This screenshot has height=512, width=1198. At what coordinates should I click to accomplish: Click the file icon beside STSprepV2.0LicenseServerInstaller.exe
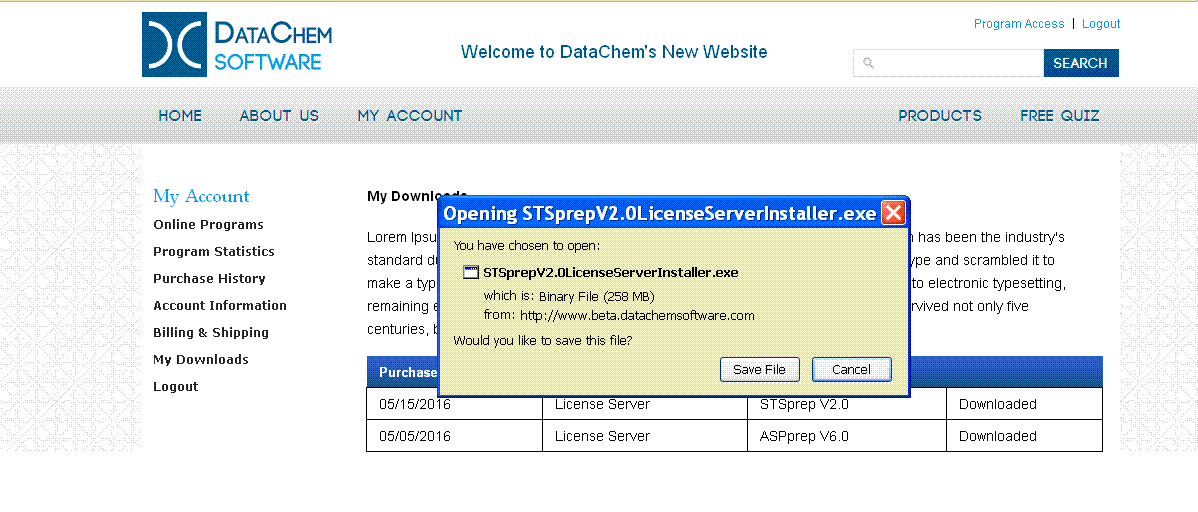[x=471, y=273]
